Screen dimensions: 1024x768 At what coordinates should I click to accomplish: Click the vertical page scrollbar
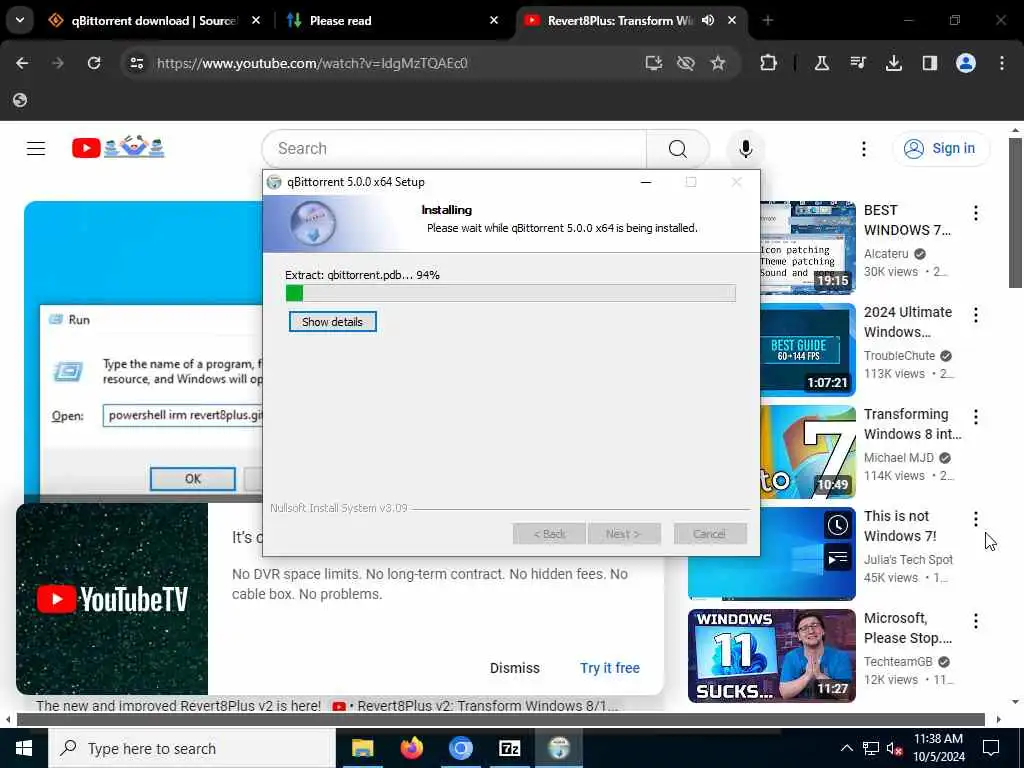tap(1015, 212)
